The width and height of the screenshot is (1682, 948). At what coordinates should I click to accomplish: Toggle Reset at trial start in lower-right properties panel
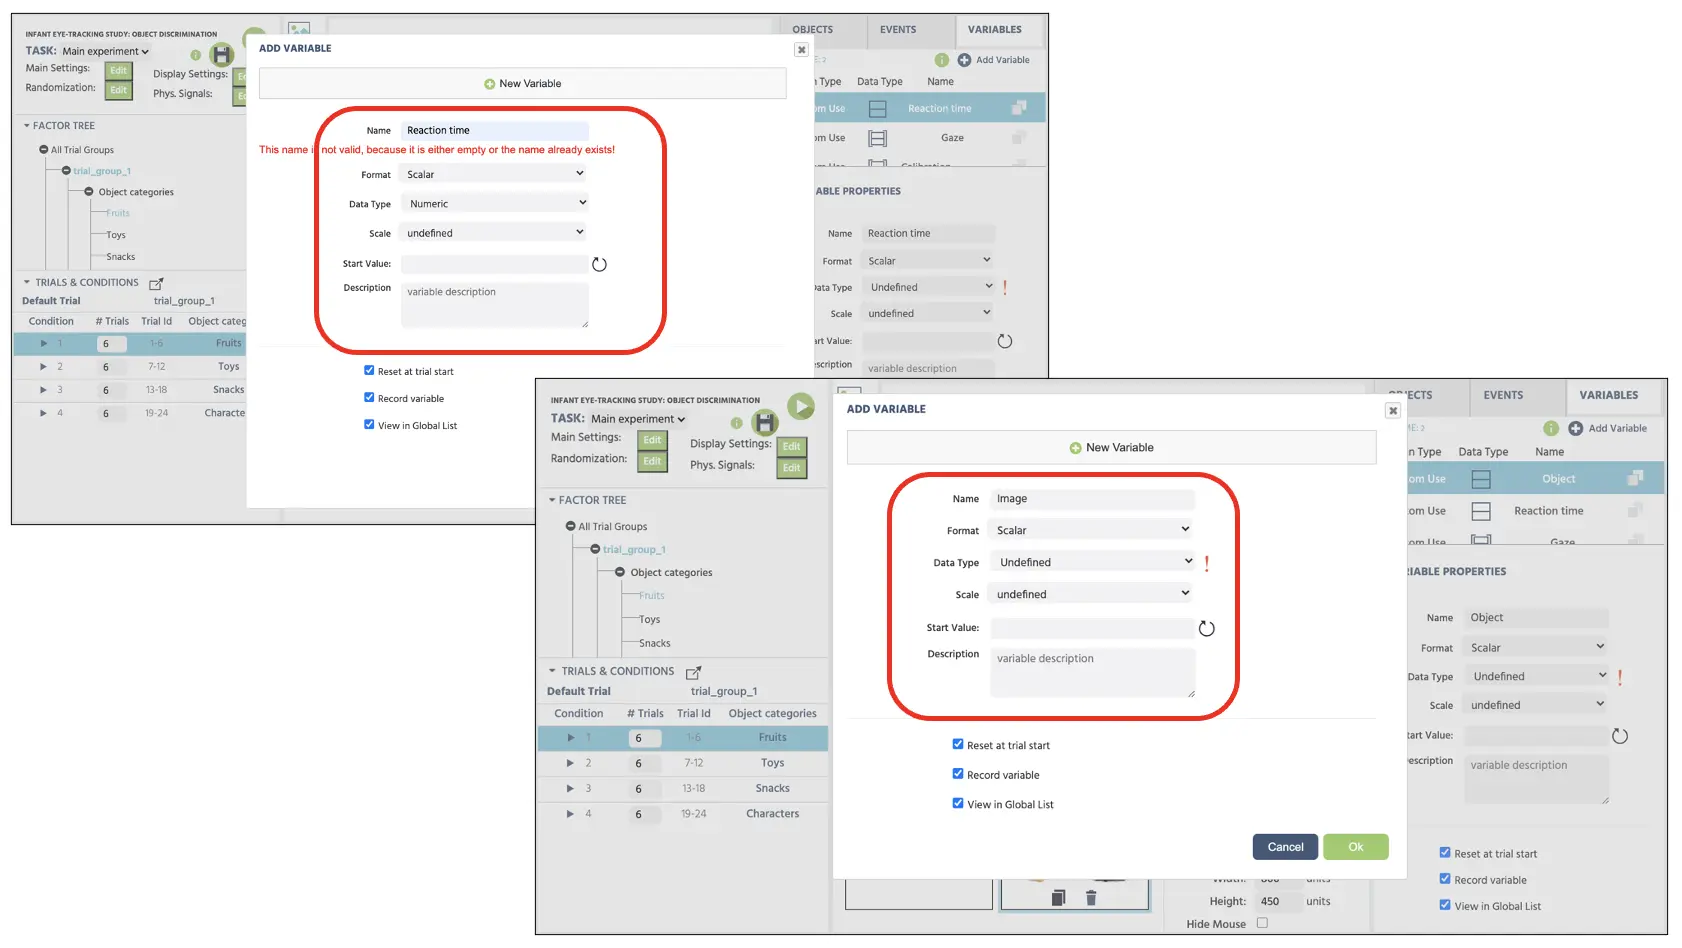1445,853
